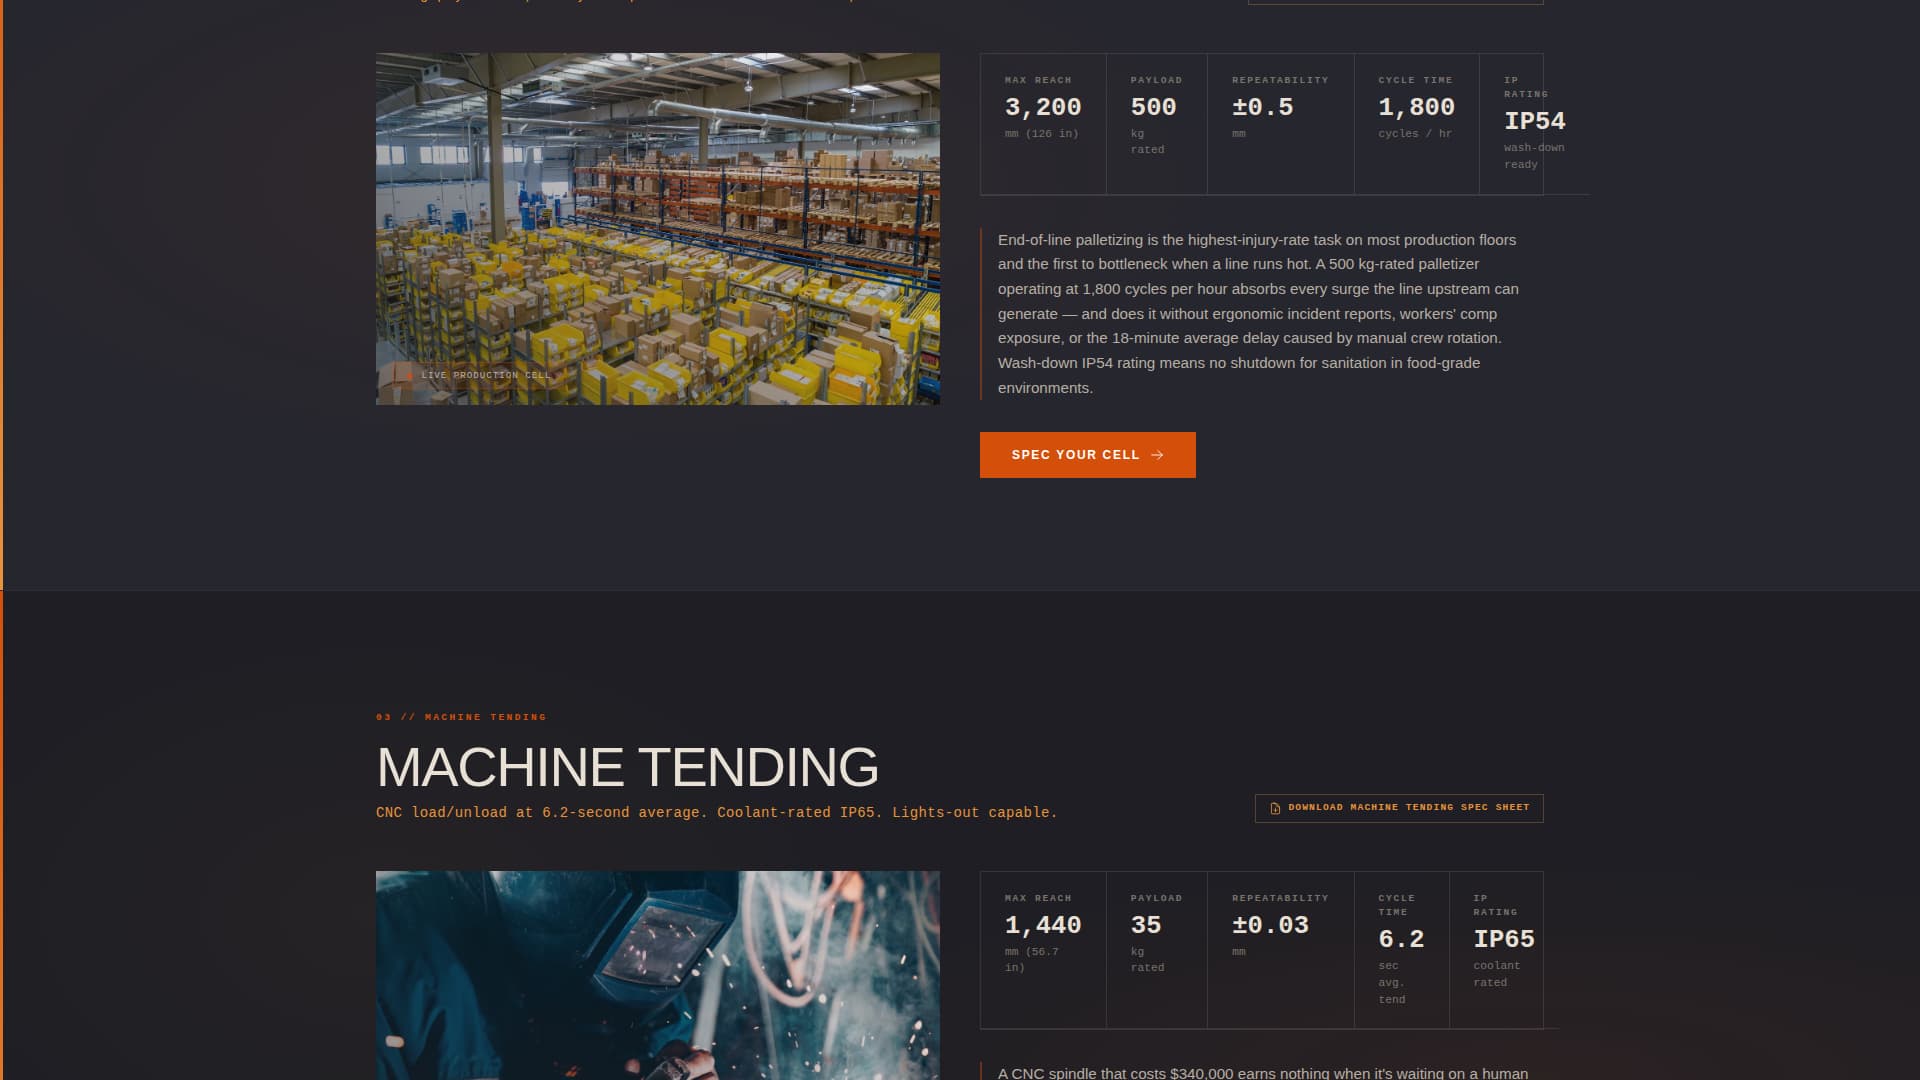This screenshot has height=1080, width=1920.
Task: Select the MACHINE TENDING heading
Action: point(627,768)
